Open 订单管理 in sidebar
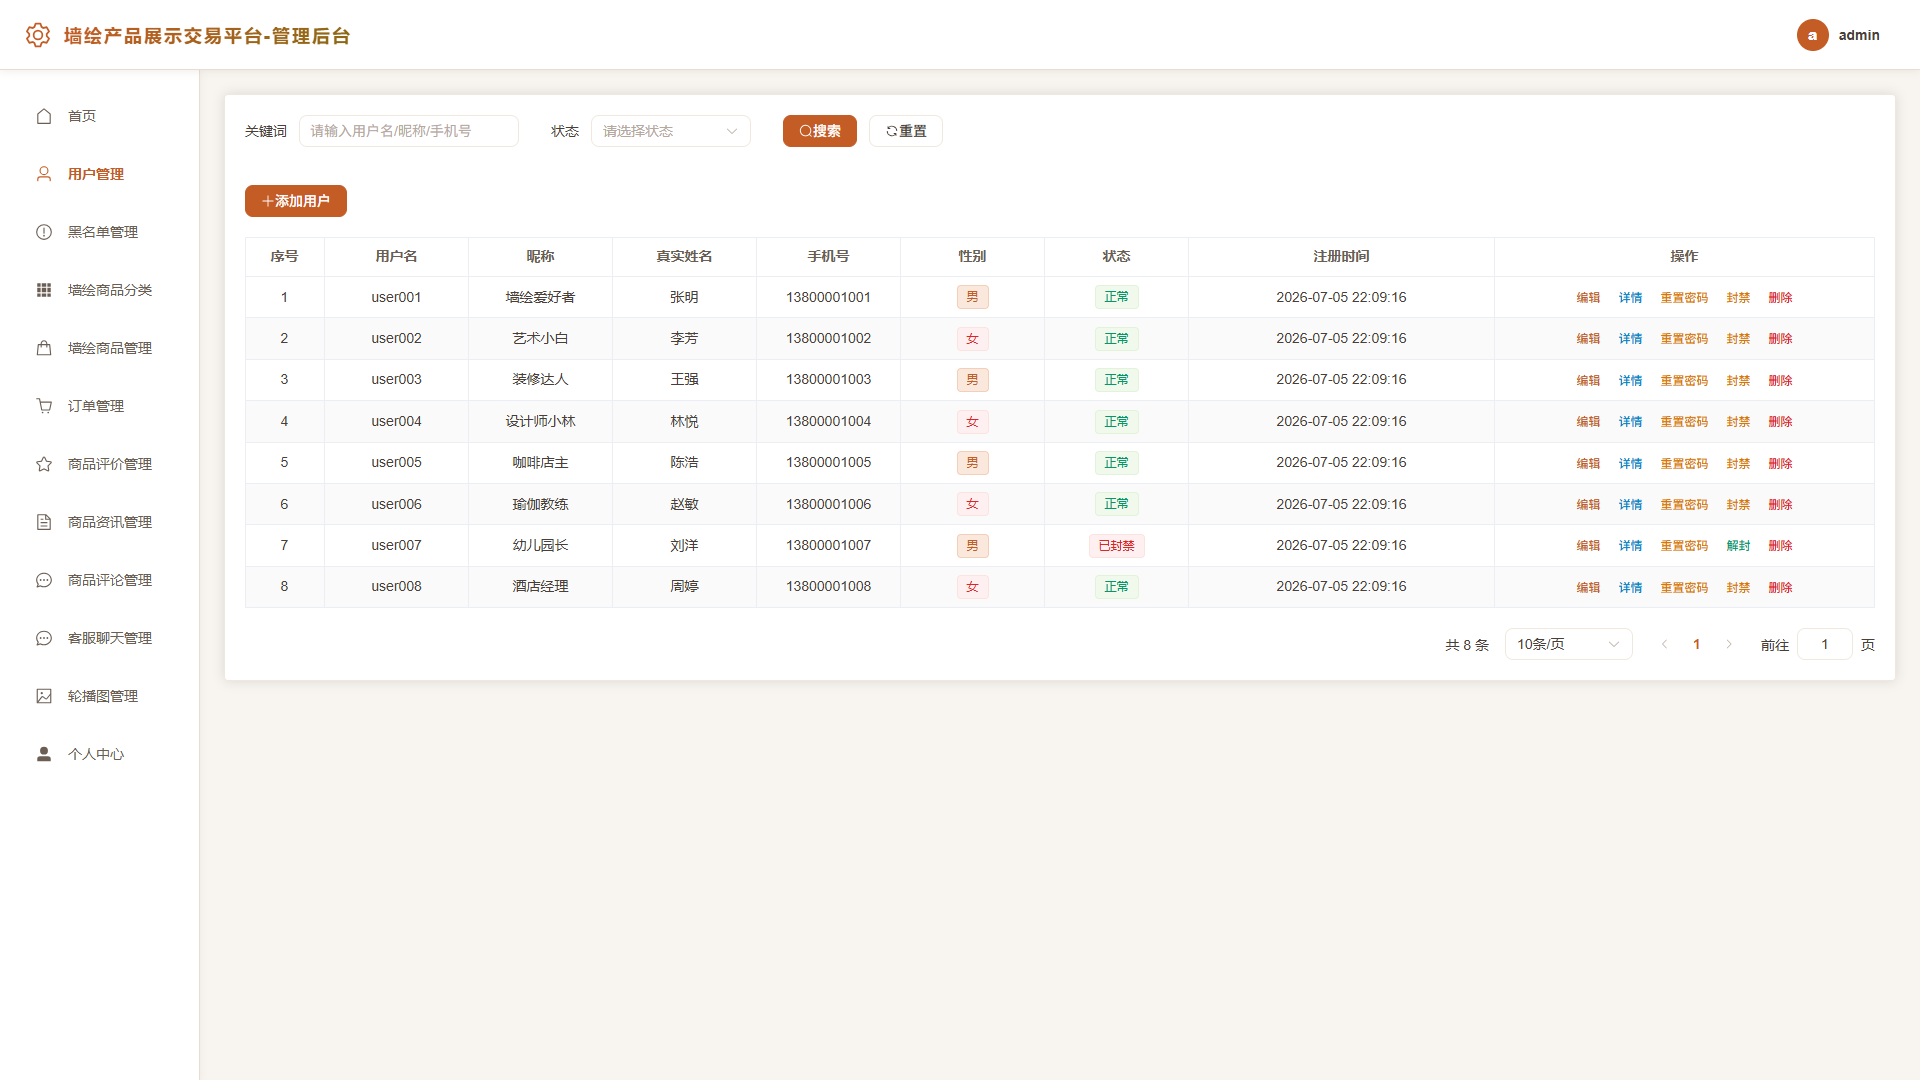The width and height of the screenshot is (1920, 1080). [x=100, y=406]
